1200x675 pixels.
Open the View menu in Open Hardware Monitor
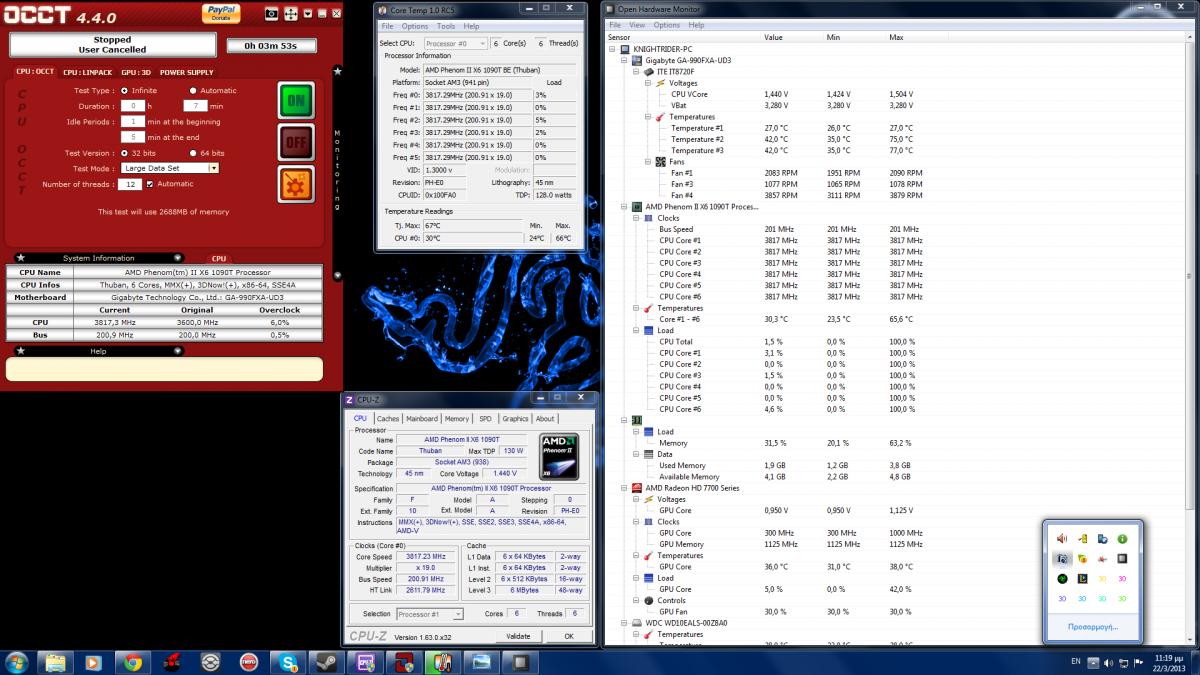[x=637, y=25]
